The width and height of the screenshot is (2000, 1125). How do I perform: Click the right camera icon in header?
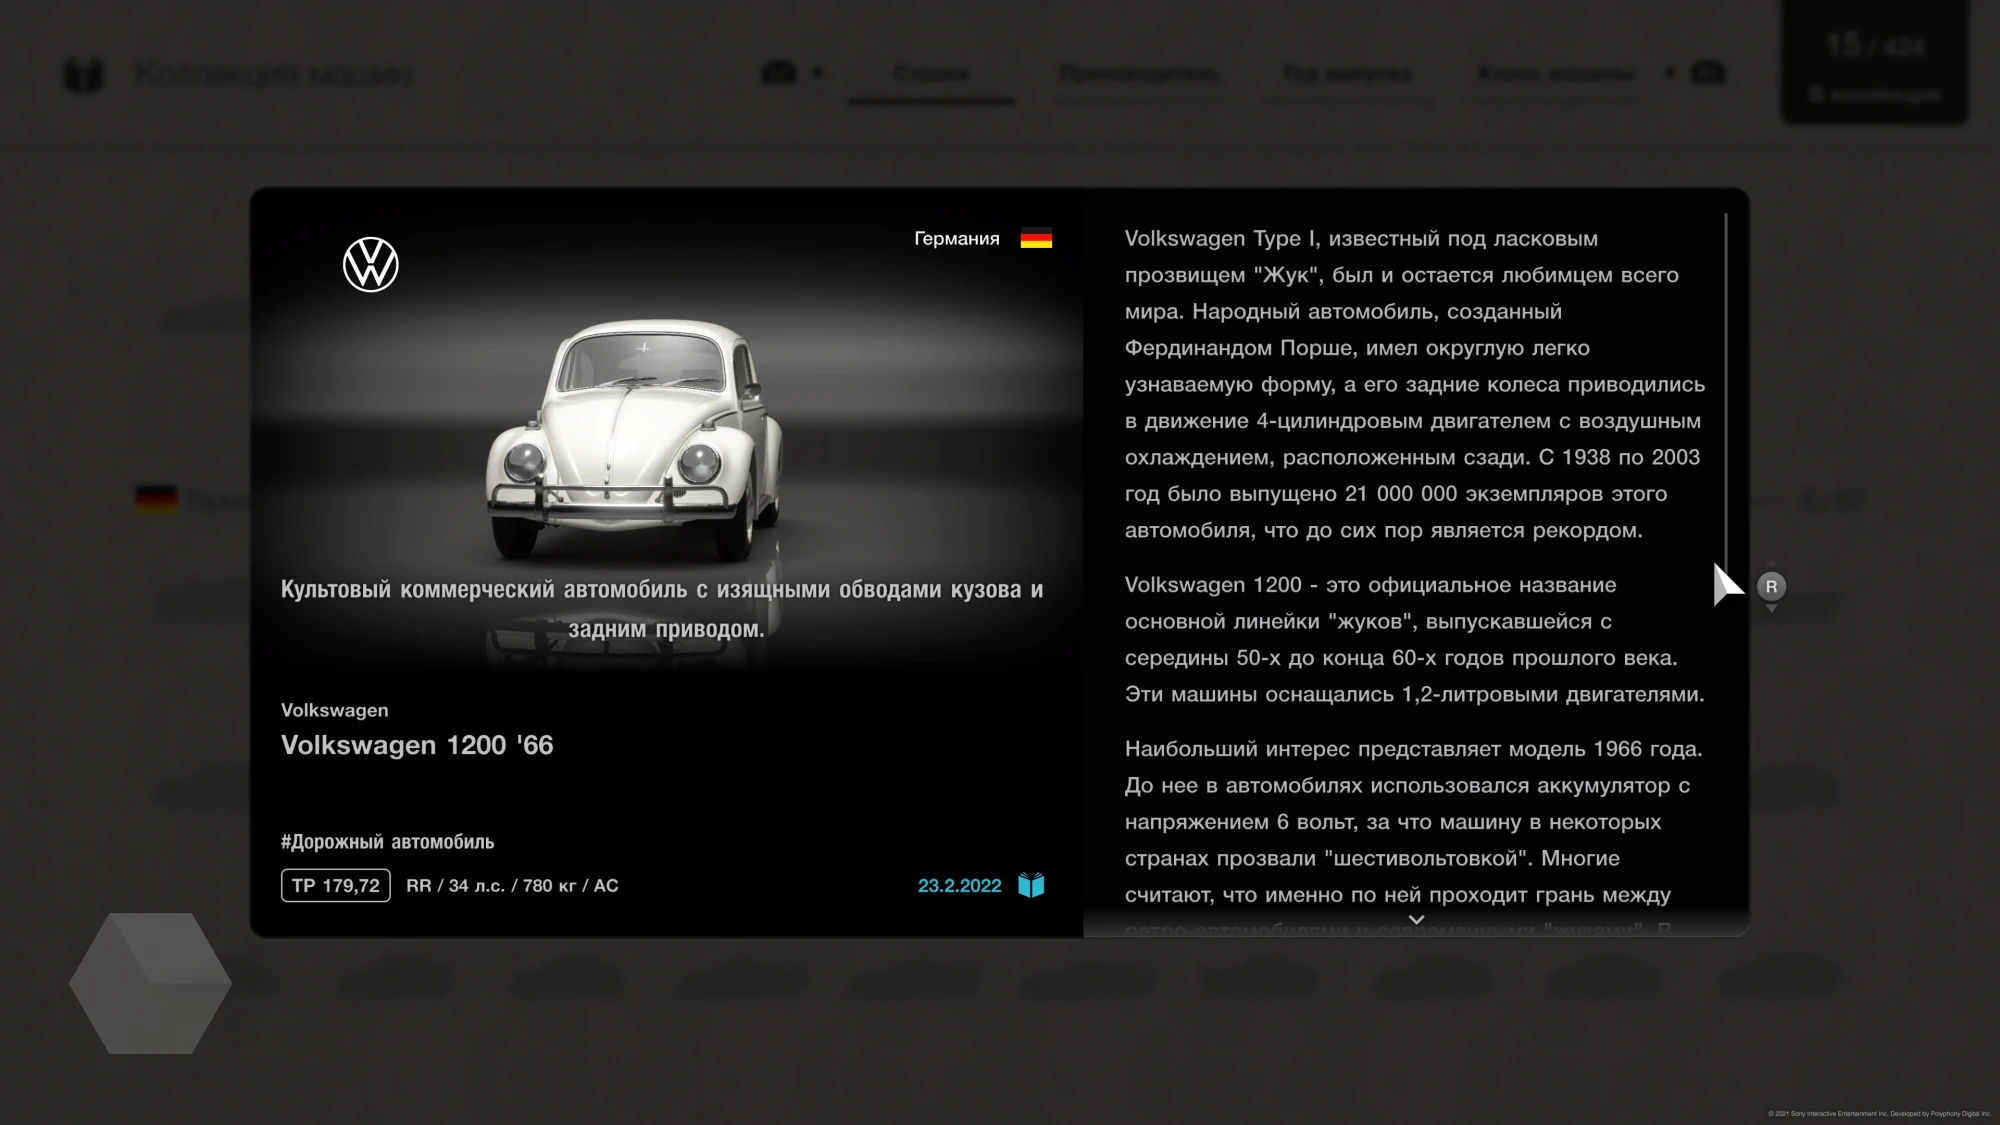[x=1708, y=73]
